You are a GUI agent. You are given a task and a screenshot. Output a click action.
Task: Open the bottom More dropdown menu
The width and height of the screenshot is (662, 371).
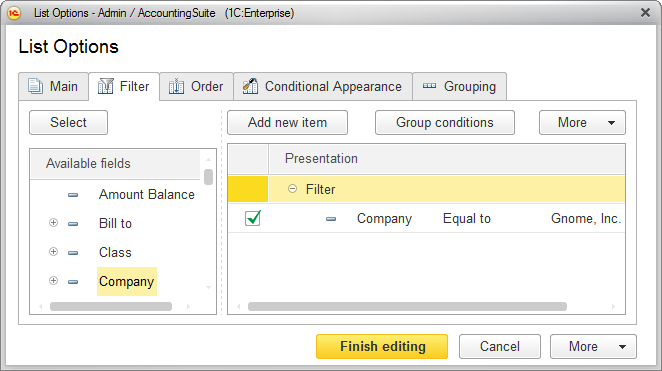[593, 347]
